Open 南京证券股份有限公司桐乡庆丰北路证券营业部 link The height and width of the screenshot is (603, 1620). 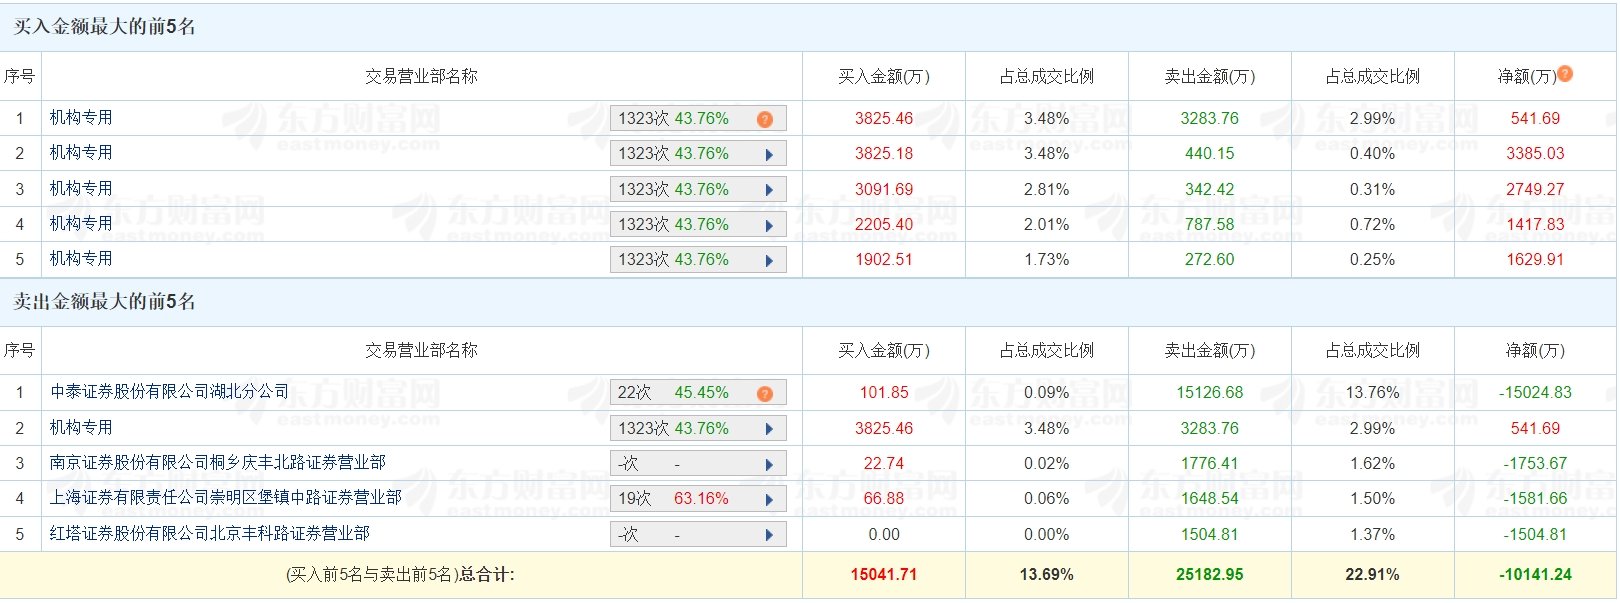217,462
